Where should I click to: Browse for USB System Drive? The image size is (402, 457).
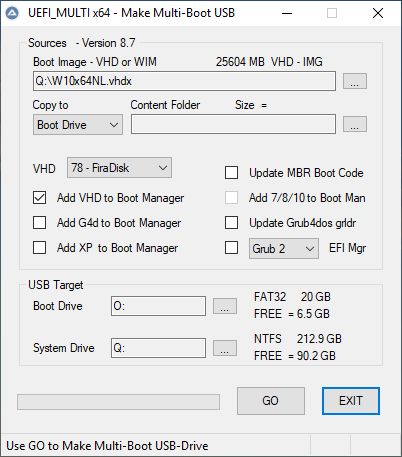225,348
